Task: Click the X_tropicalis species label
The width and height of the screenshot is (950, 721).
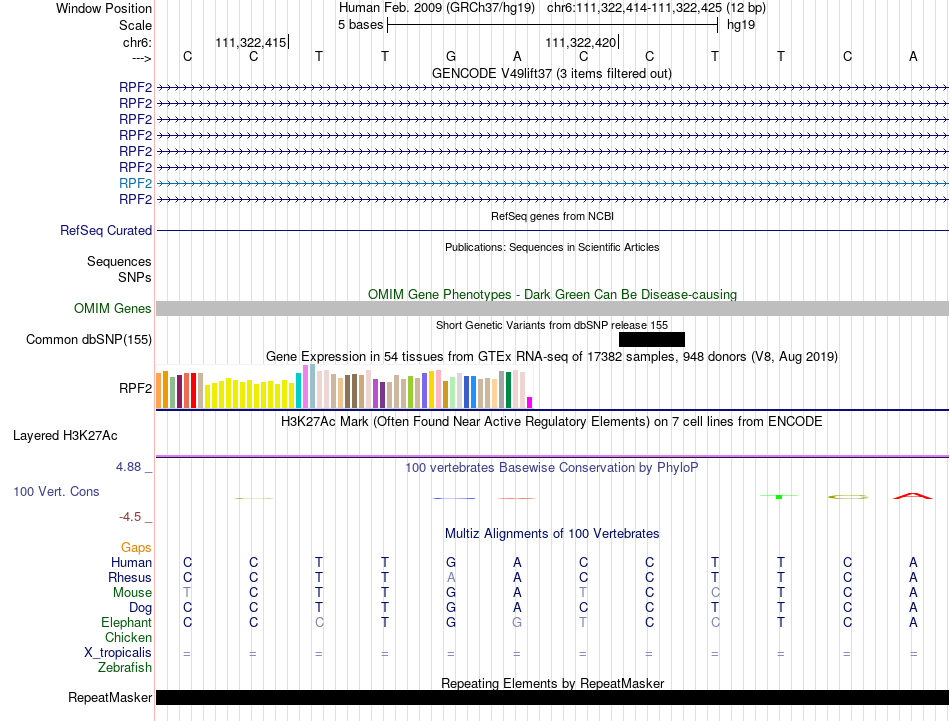Action: 118,653
